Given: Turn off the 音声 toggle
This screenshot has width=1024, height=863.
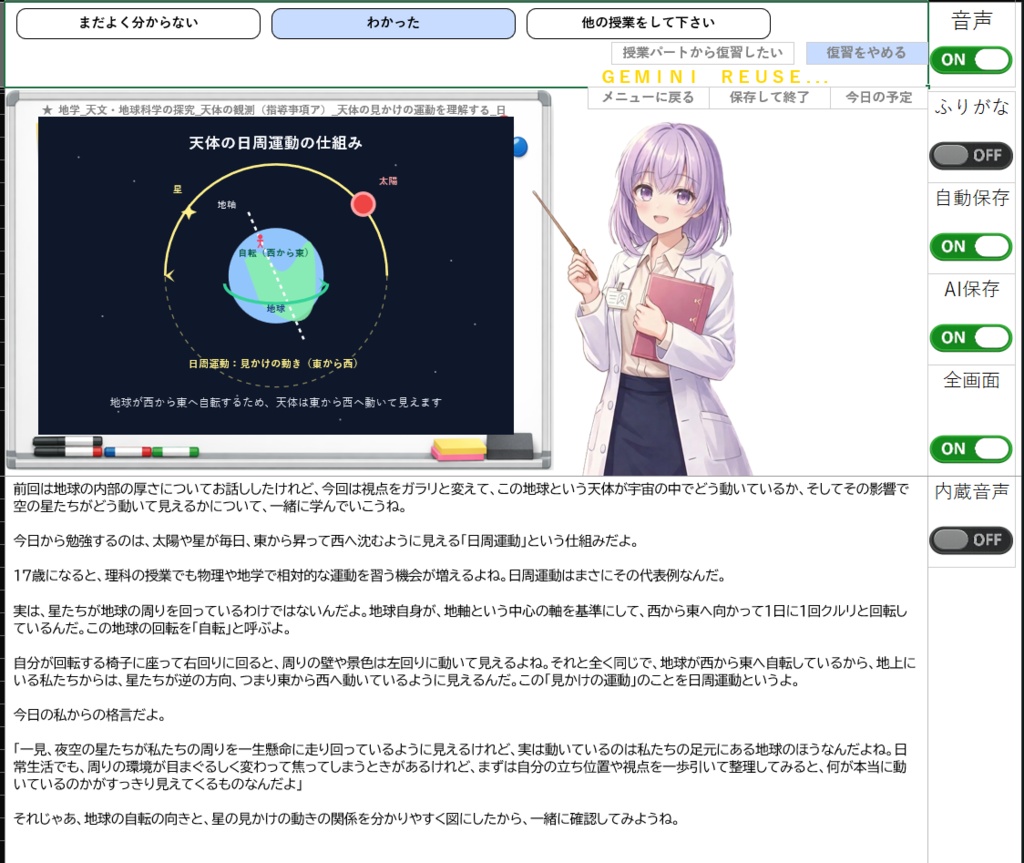Looking at the screenshot, I should [971, 60].
